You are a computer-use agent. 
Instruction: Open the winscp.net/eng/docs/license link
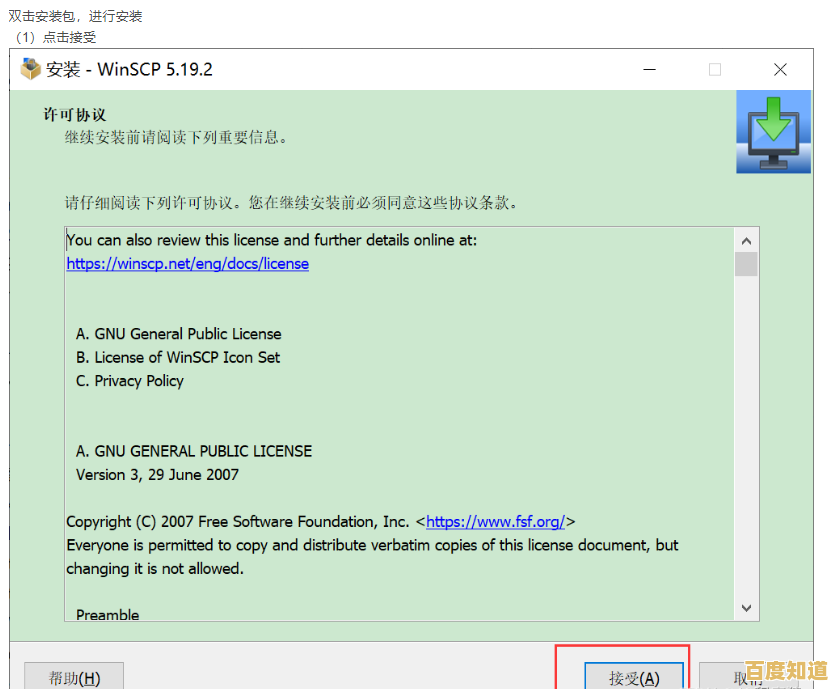tap(187, 263)
